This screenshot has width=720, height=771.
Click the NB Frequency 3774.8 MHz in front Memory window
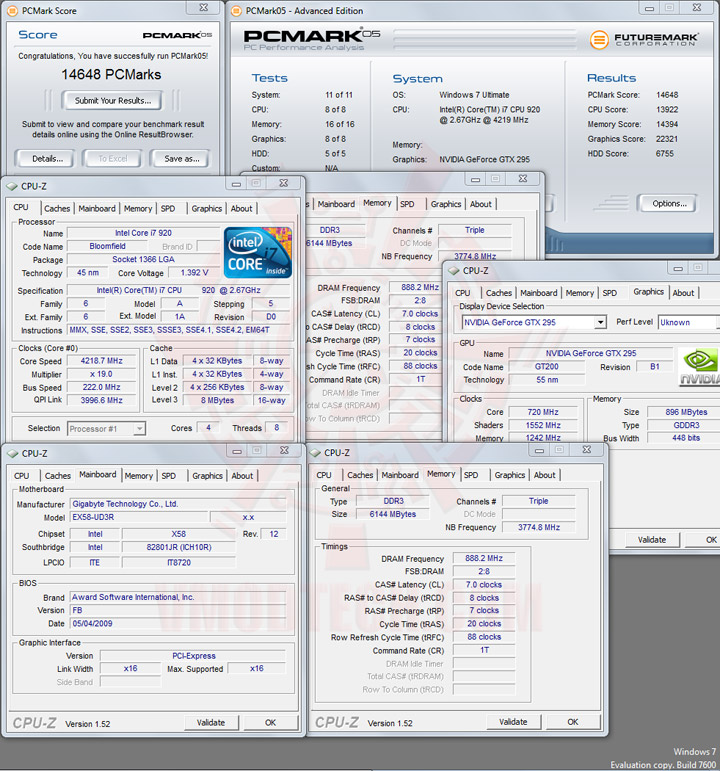click(x=539, y=527)
